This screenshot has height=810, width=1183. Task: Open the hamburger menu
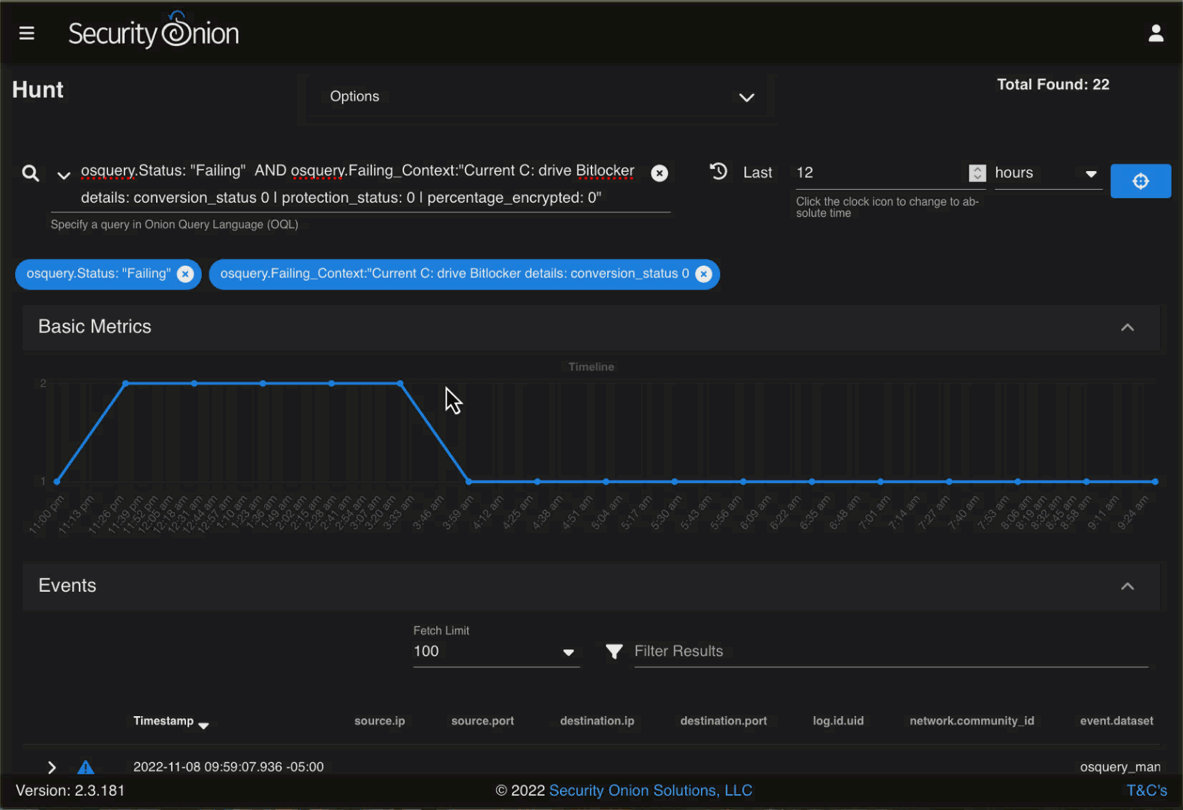pyautogui.click(x=26, y=31)
